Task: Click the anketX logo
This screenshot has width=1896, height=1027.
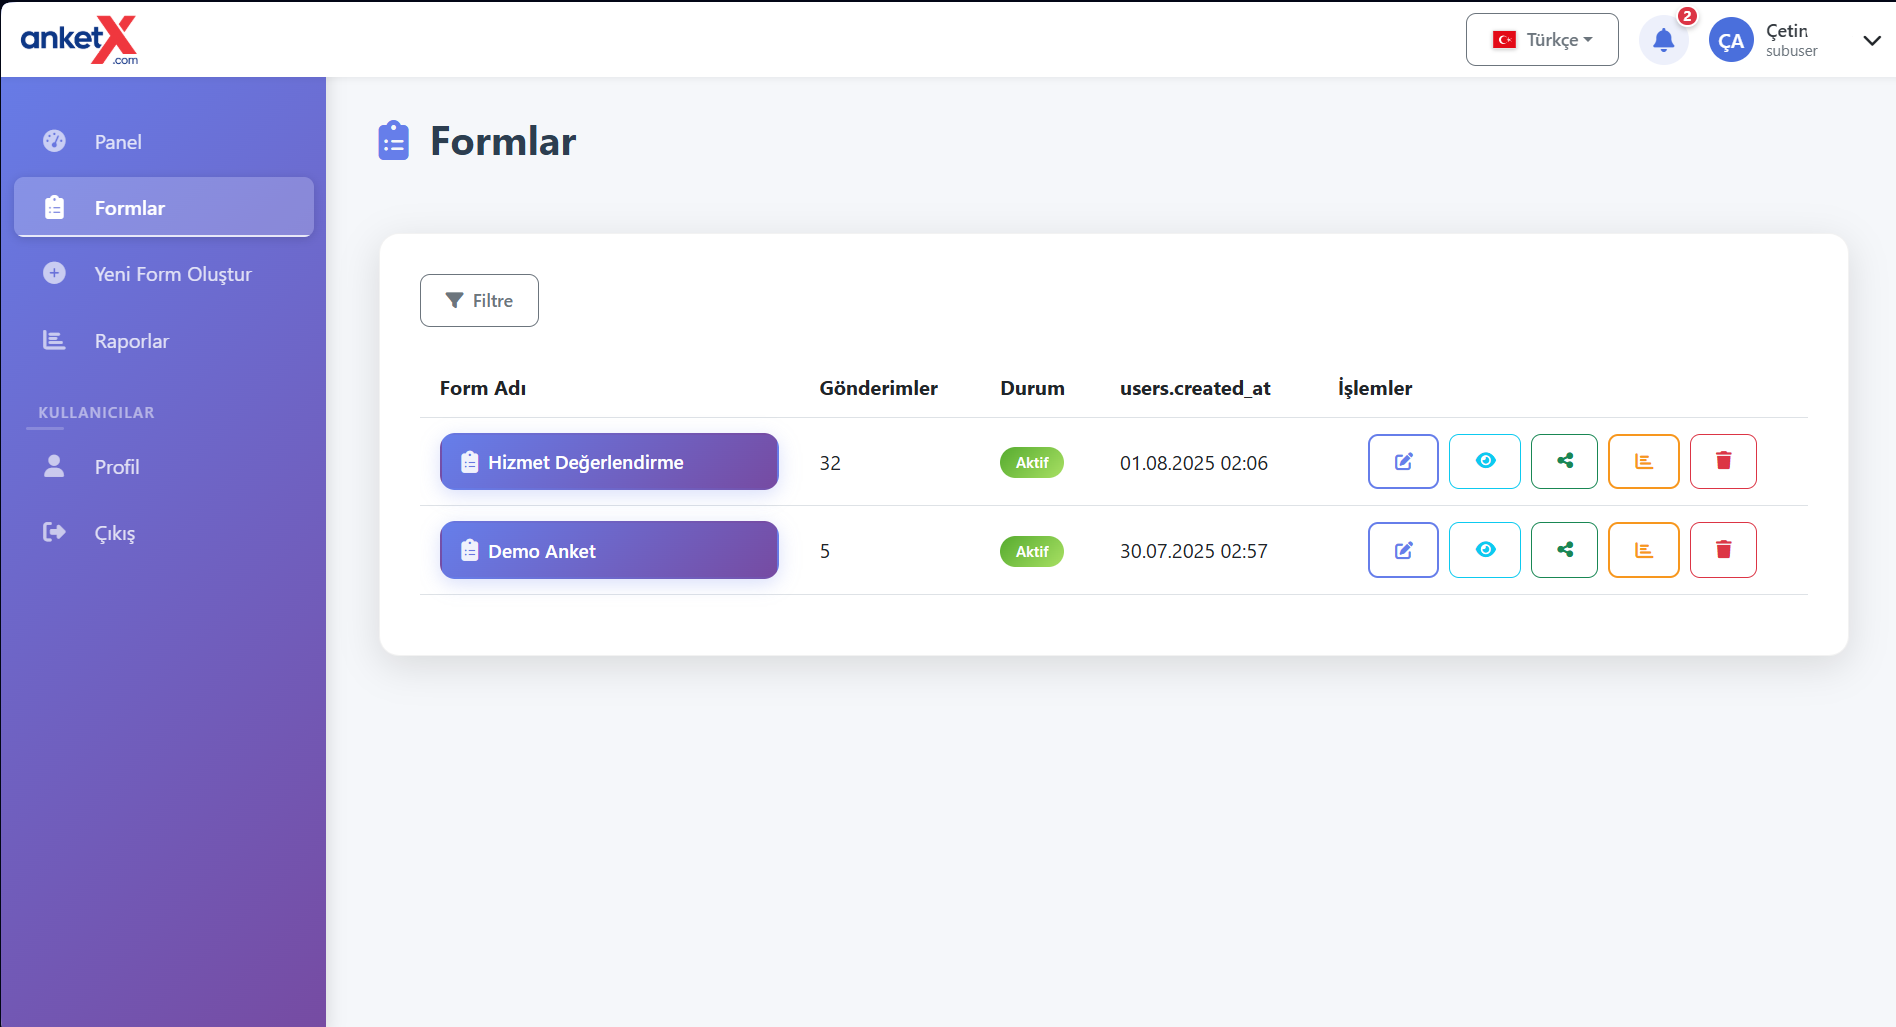Action: click(79, 40)
